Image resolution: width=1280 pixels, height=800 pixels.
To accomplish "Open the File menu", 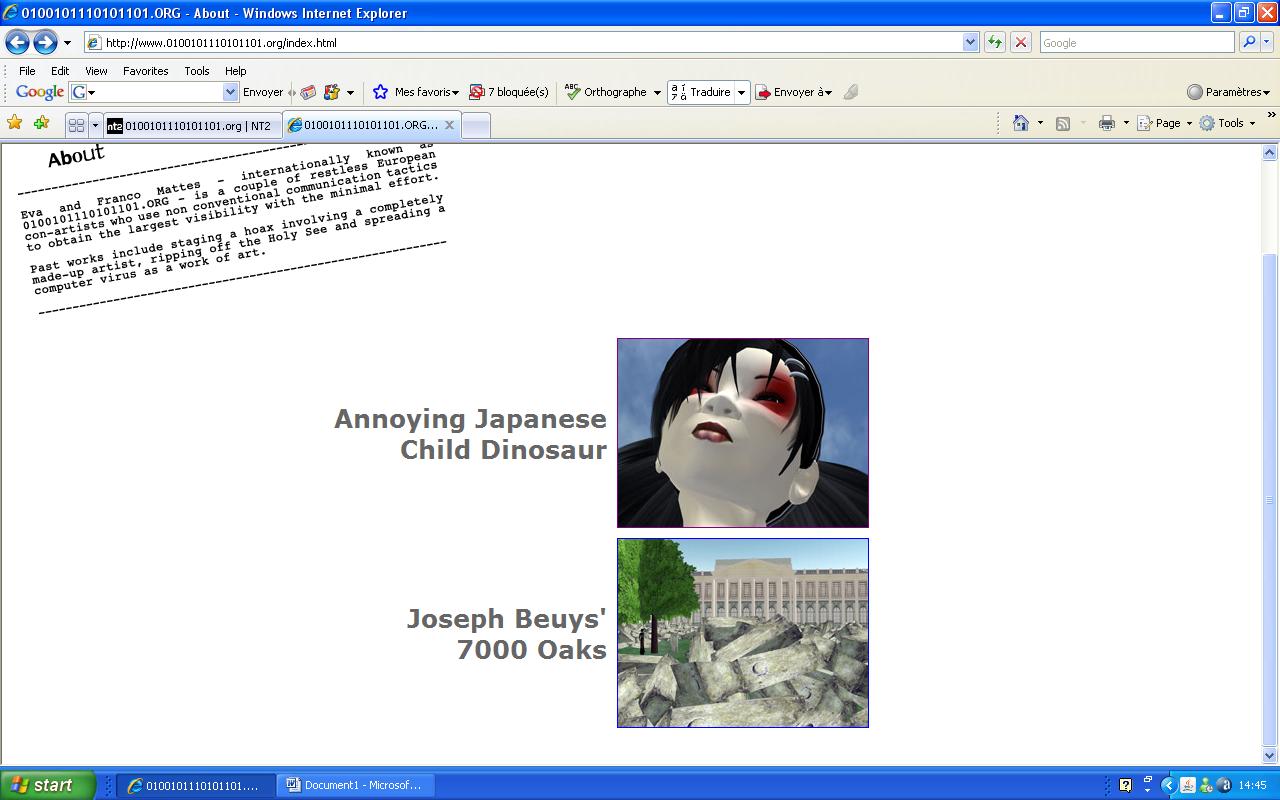I will tap(27, 71).
